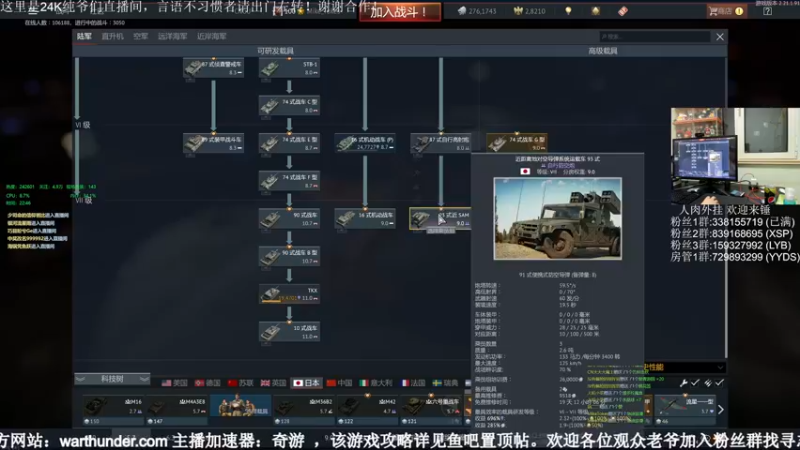Select the M16 crew slot
Screen dimensions: 800x450
(x=112, y=410)
